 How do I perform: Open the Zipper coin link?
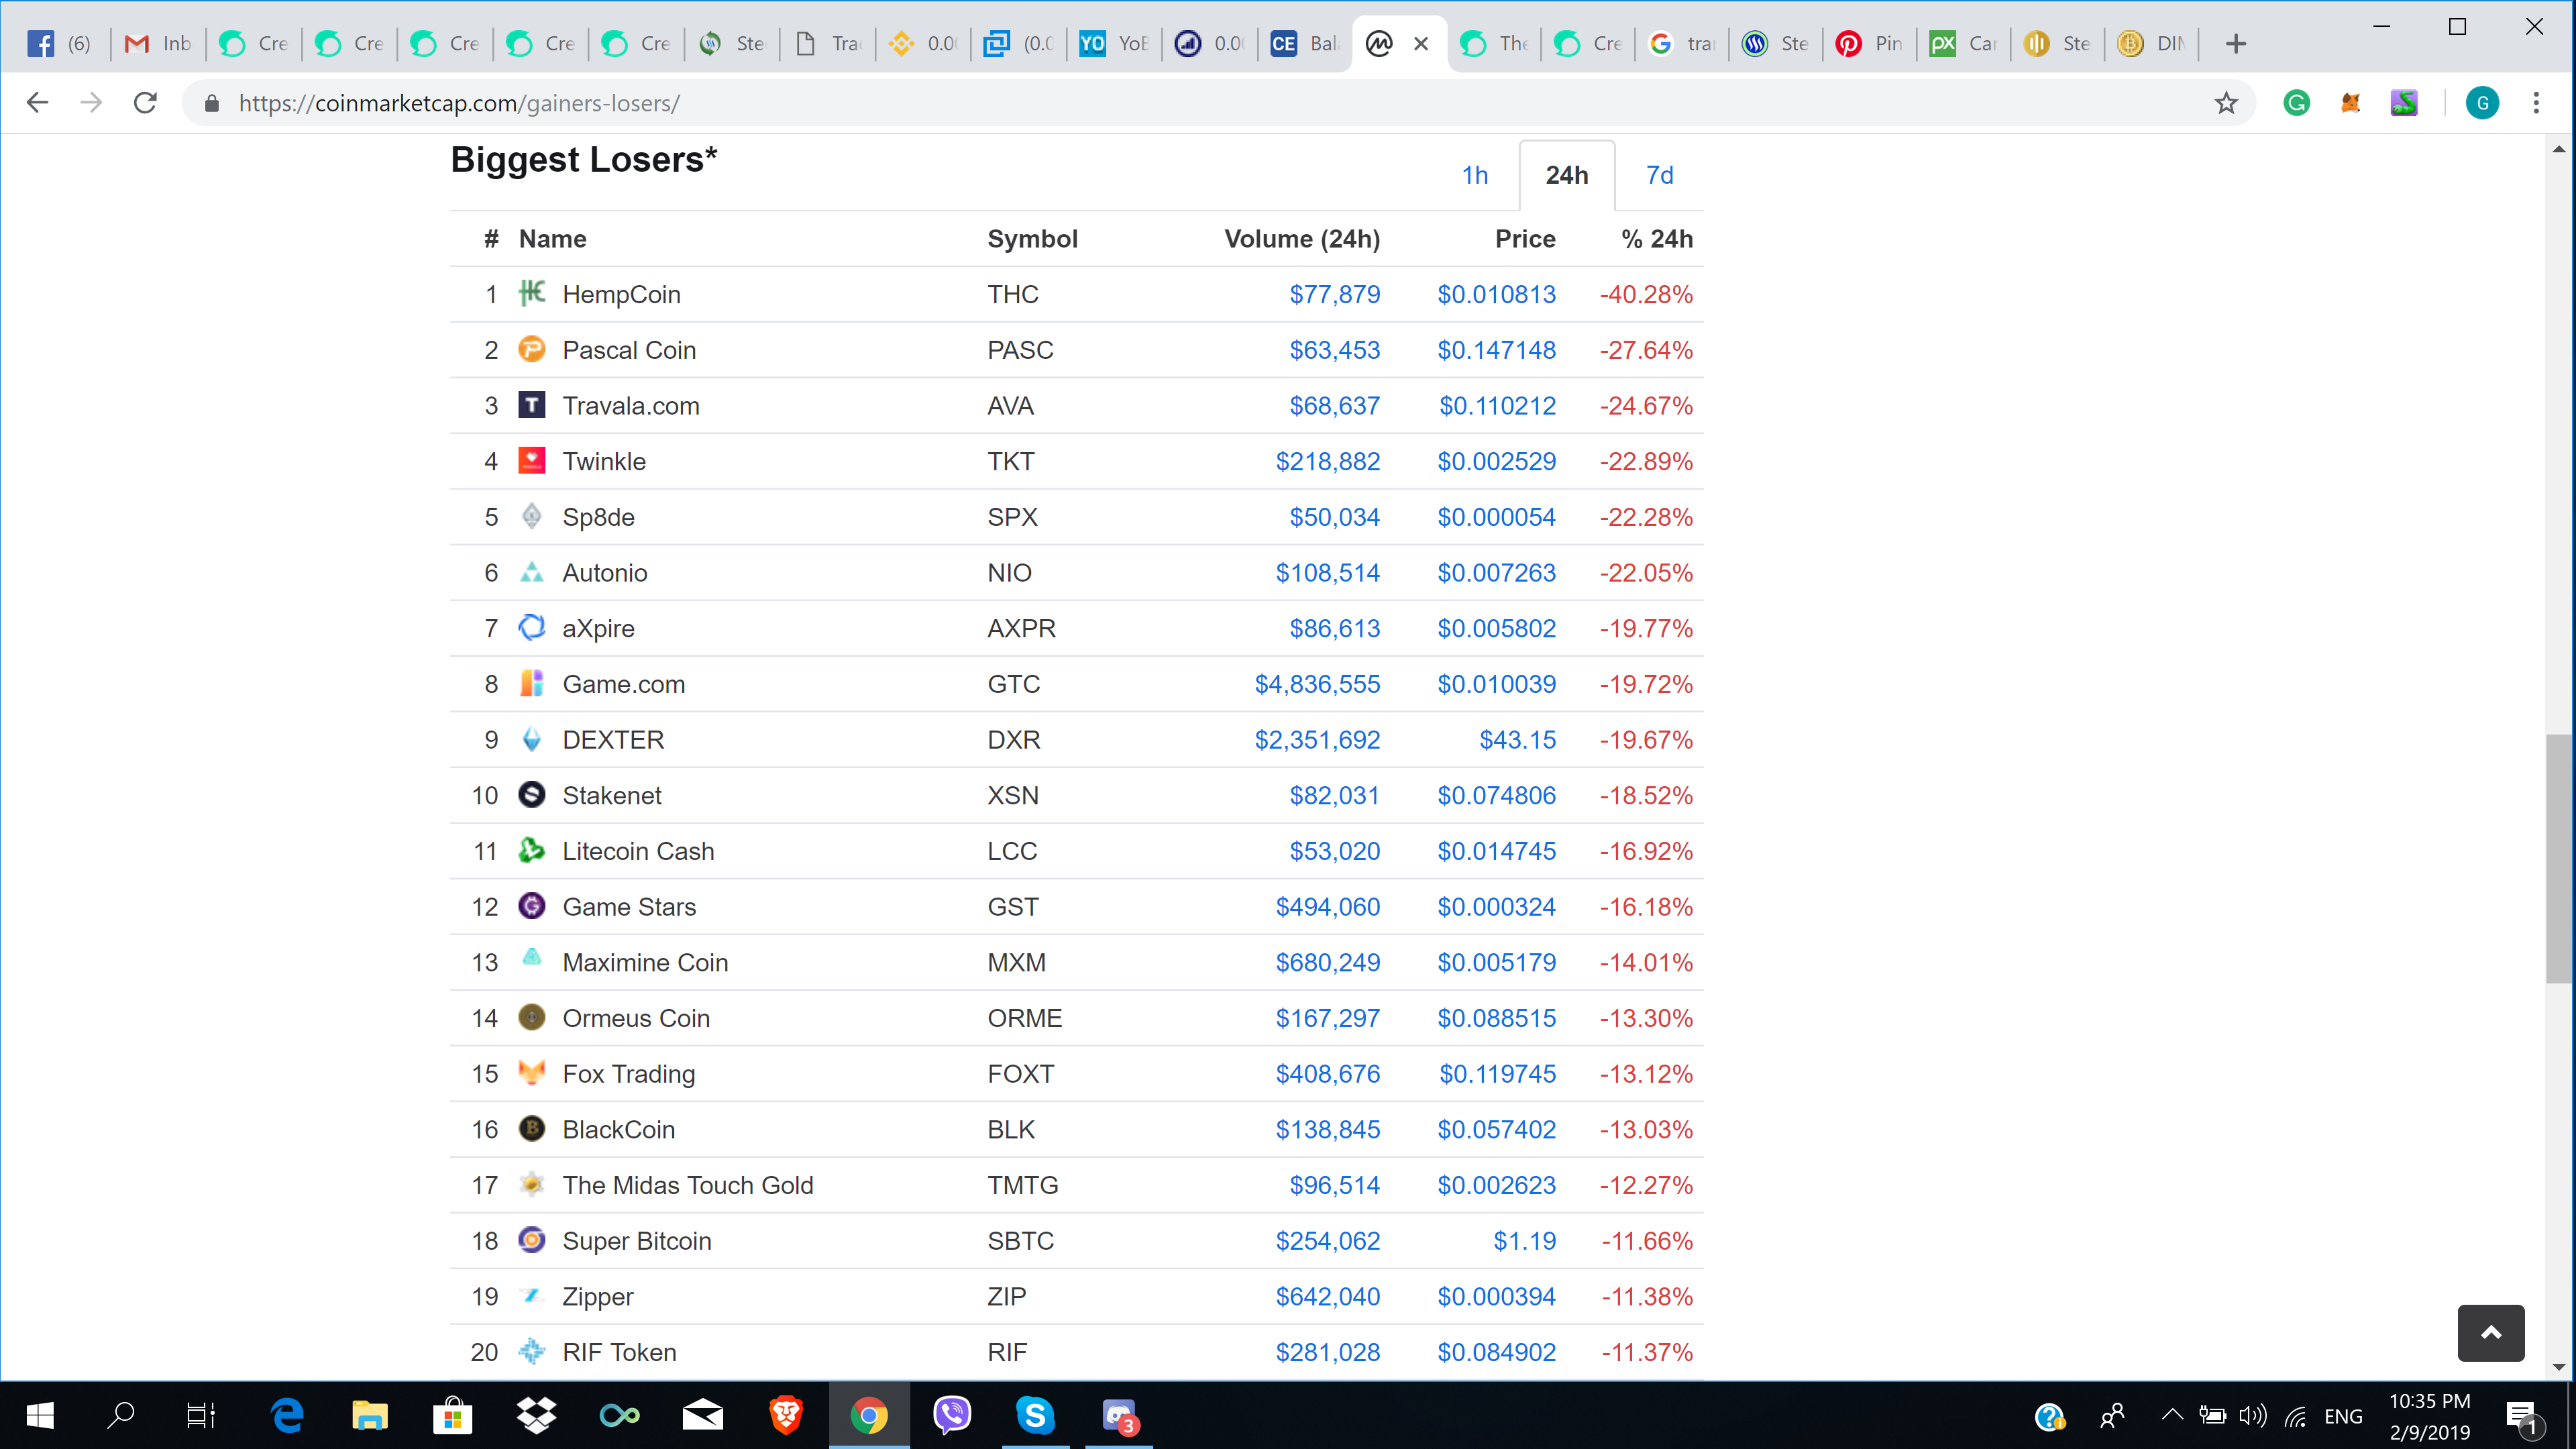point(598,1296)
